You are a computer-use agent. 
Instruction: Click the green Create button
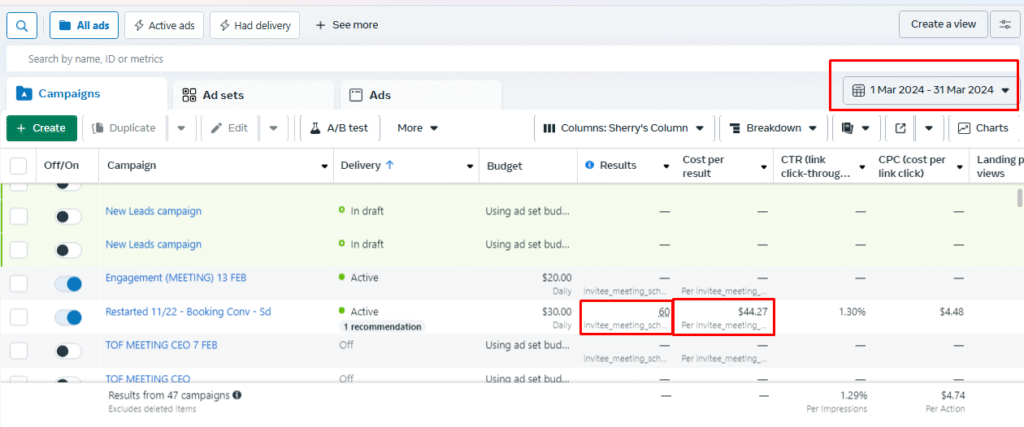[x=41, y=128]
